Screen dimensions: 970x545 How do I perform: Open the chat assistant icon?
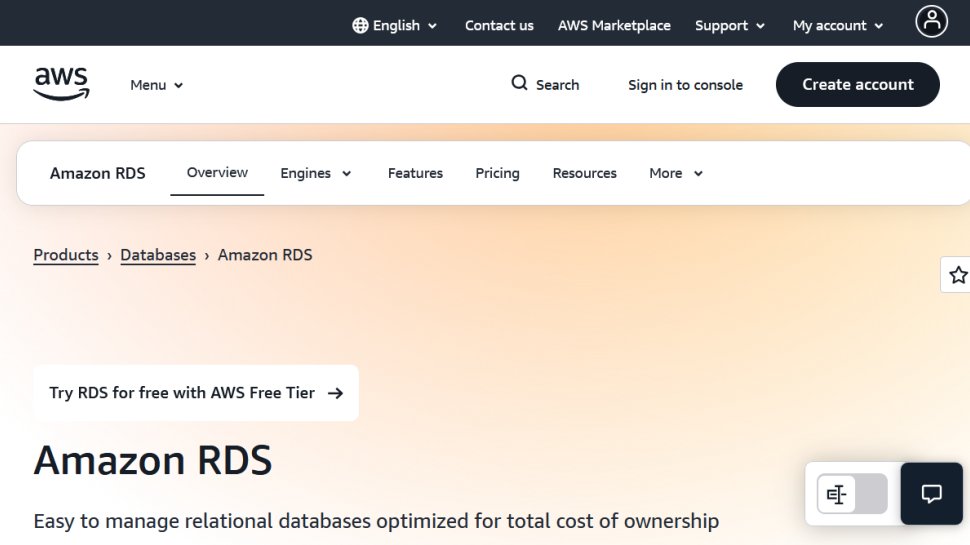point(931,494)
